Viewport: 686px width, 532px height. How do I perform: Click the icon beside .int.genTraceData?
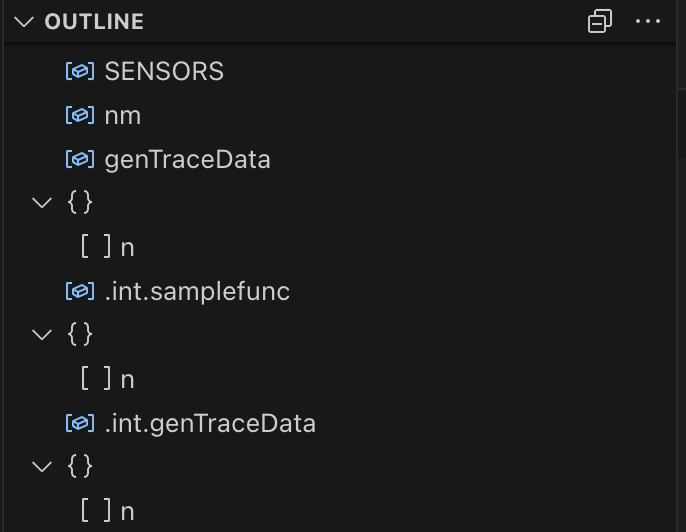click(x=80, y=423)
